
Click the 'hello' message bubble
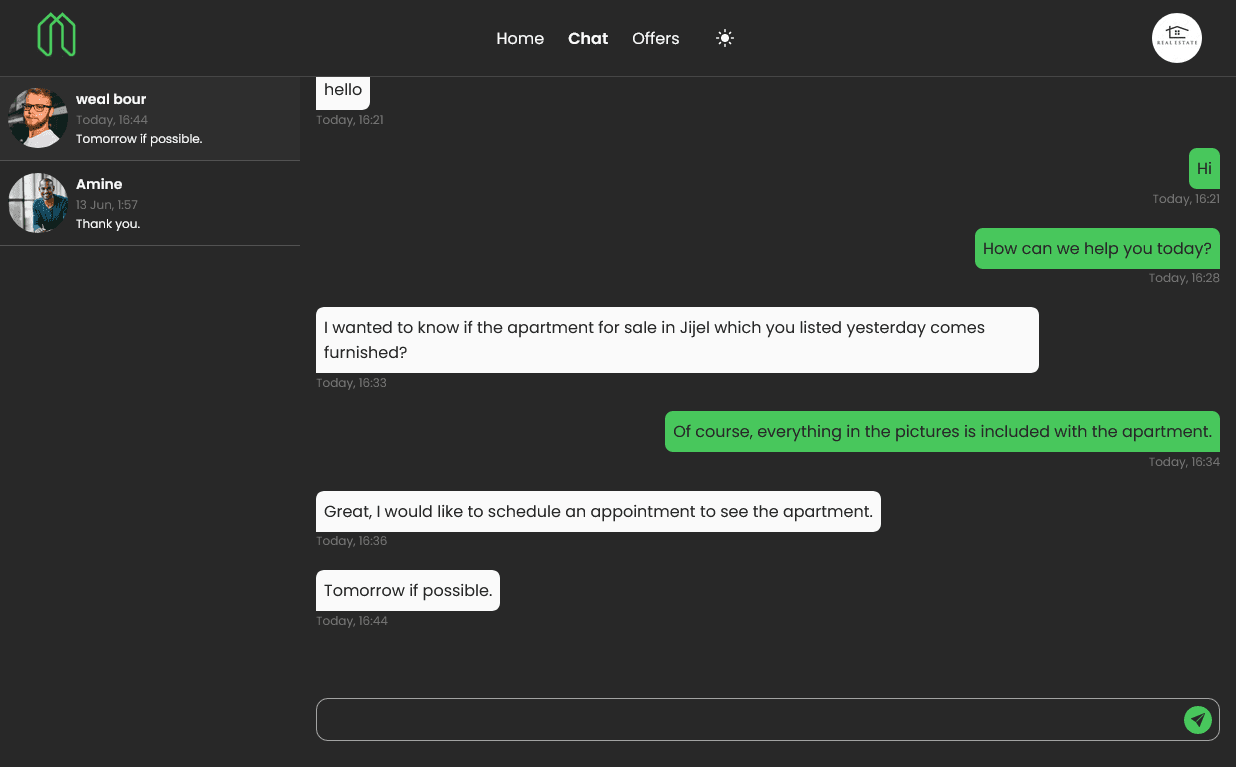tap(342, 89)
